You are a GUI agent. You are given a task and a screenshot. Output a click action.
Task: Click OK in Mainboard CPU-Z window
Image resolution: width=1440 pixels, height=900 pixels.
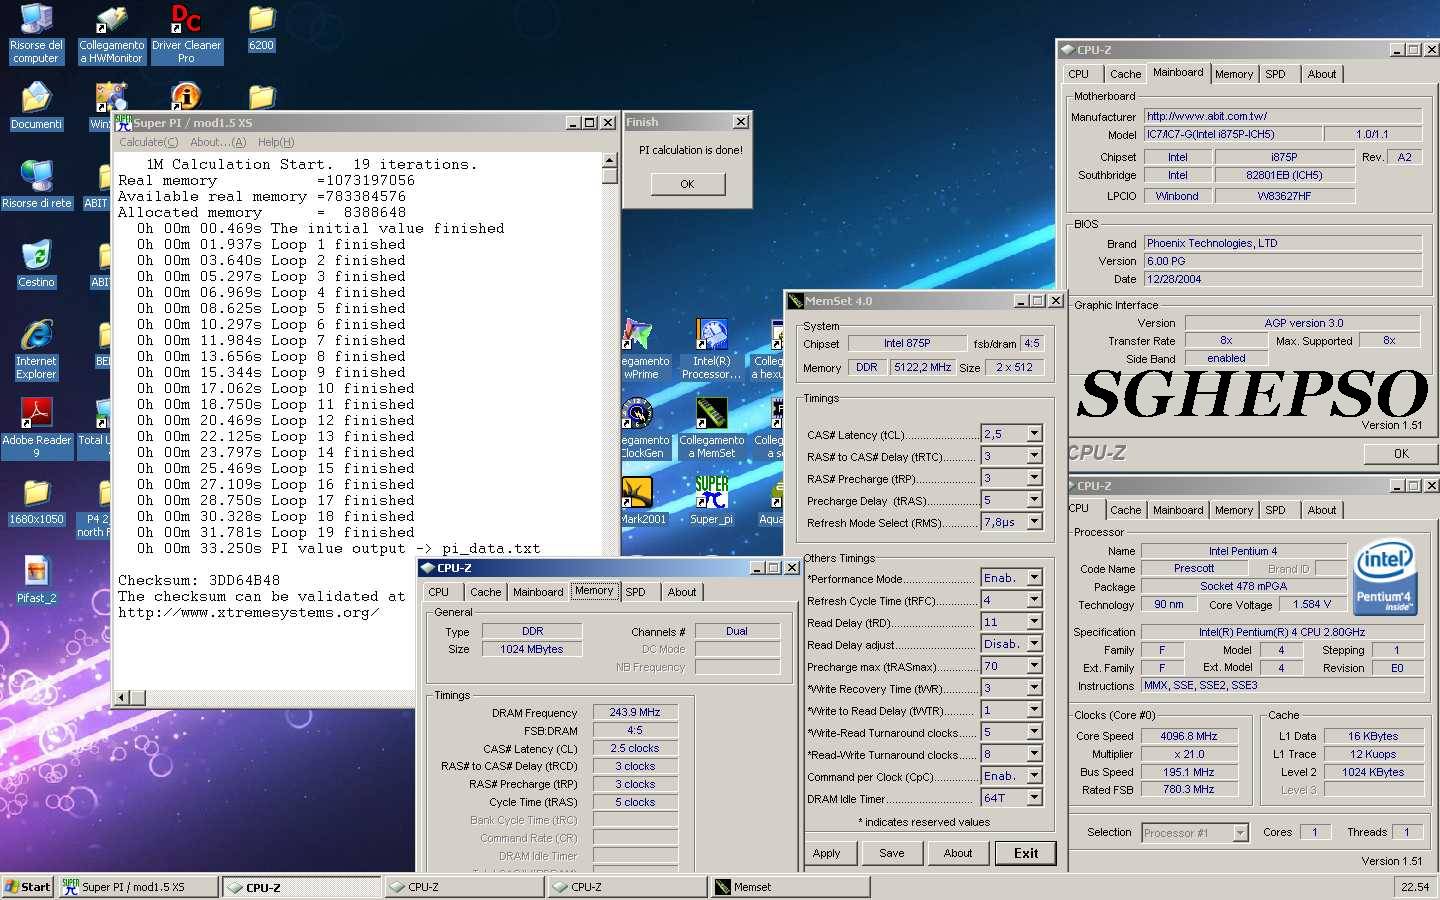pos(1401,453)
